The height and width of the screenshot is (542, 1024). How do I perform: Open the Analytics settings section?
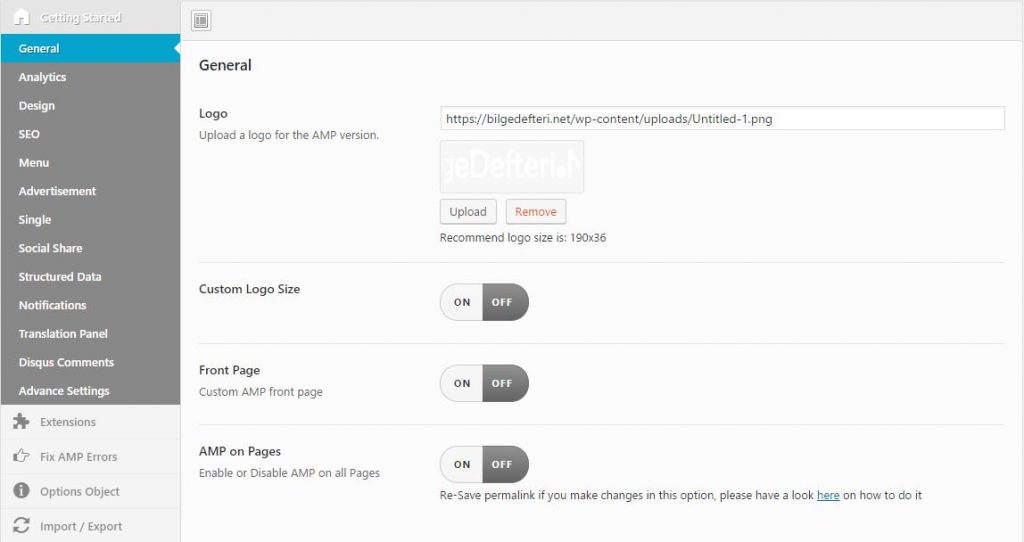[42, 77]
